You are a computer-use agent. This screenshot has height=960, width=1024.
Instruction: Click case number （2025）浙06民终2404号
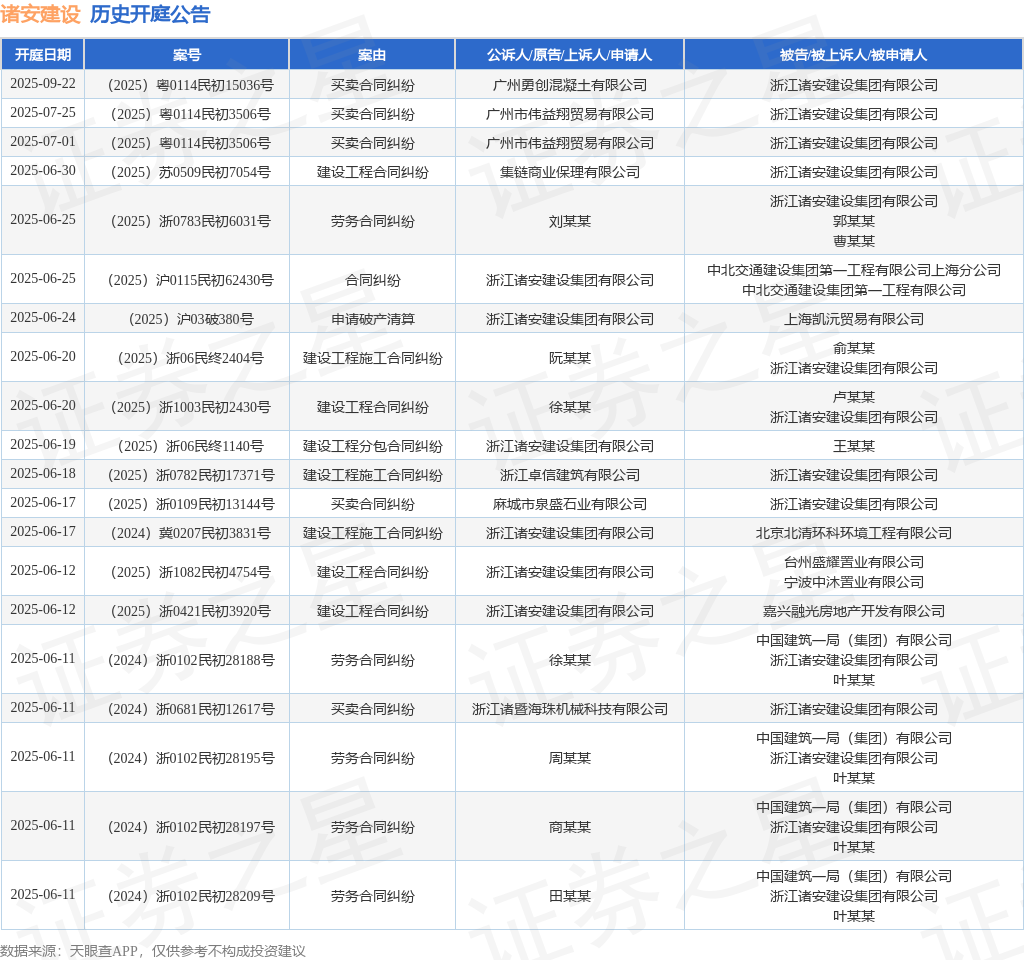[x=187, y=358]
